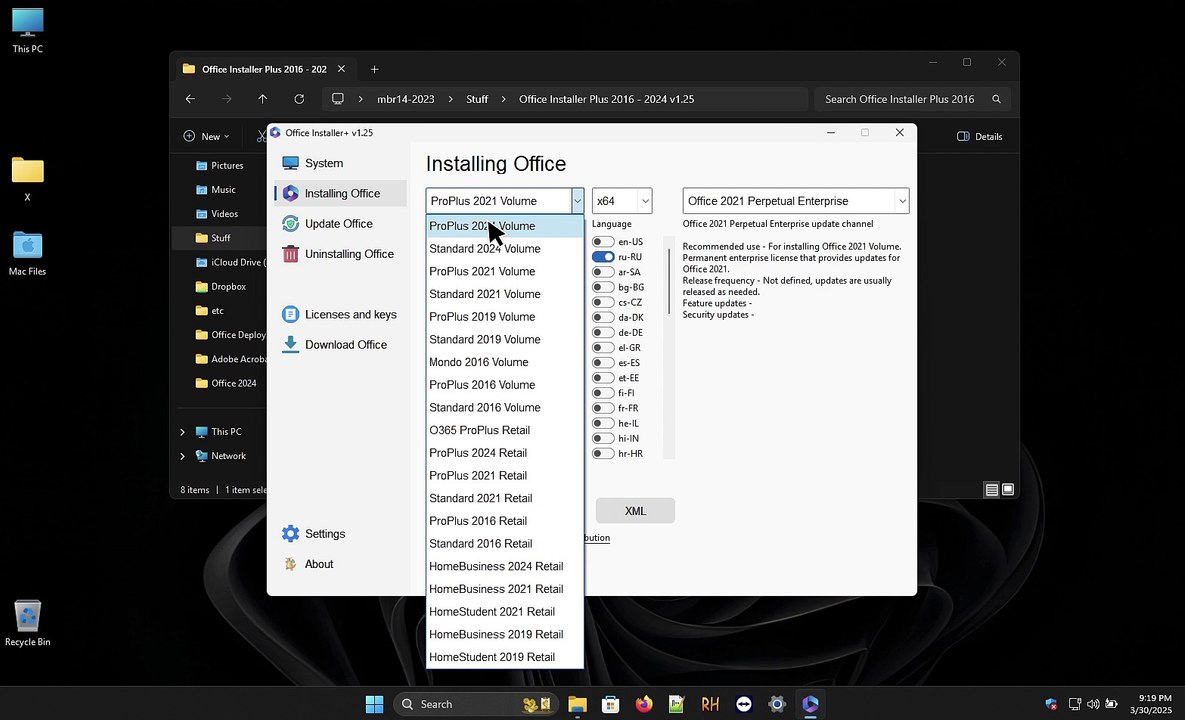Choose O365 ProPlus Retail from list
The height and width of the screenshot is (720, 1185).
point(505,430)
